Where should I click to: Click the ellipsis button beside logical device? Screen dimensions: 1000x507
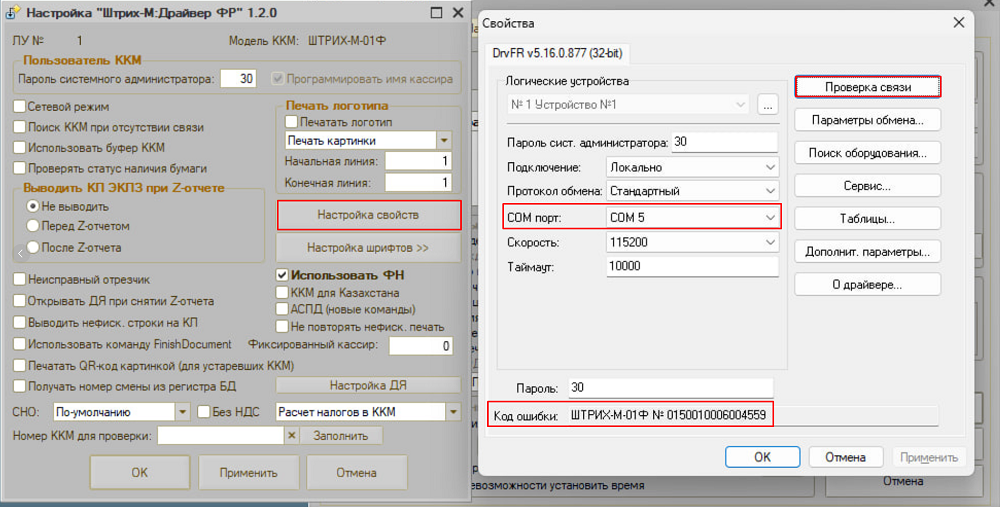[x=768, y=104]
